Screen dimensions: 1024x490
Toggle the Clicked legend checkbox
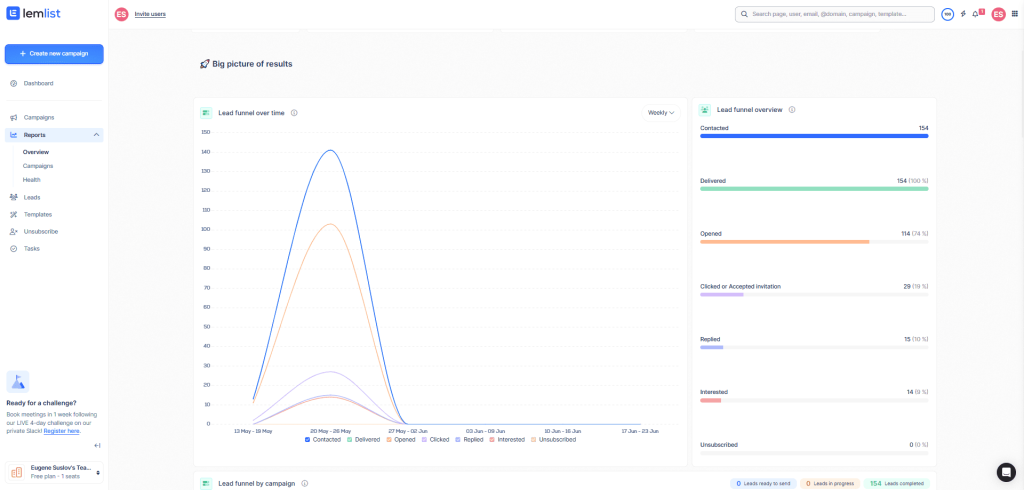click(x=424, y=440)
